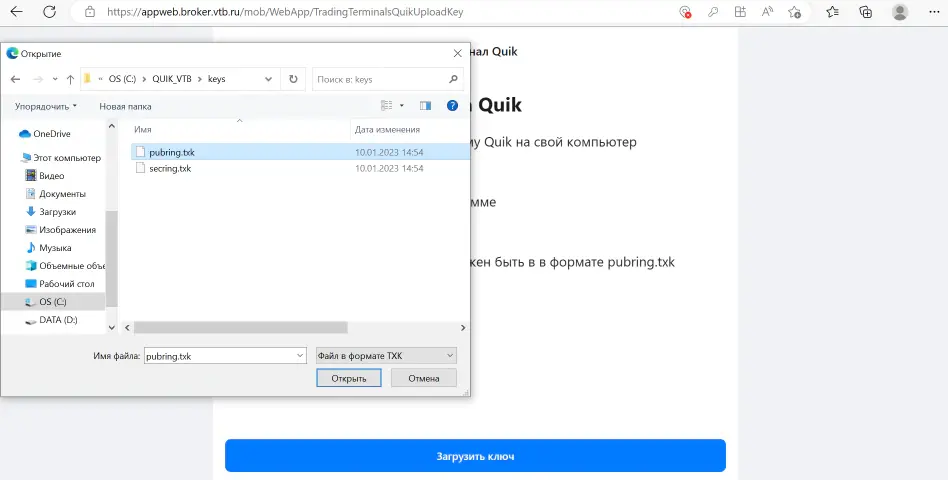Select the secring.txk file
The width and height of the screenshot is (948, 480).
click(300, 169)
